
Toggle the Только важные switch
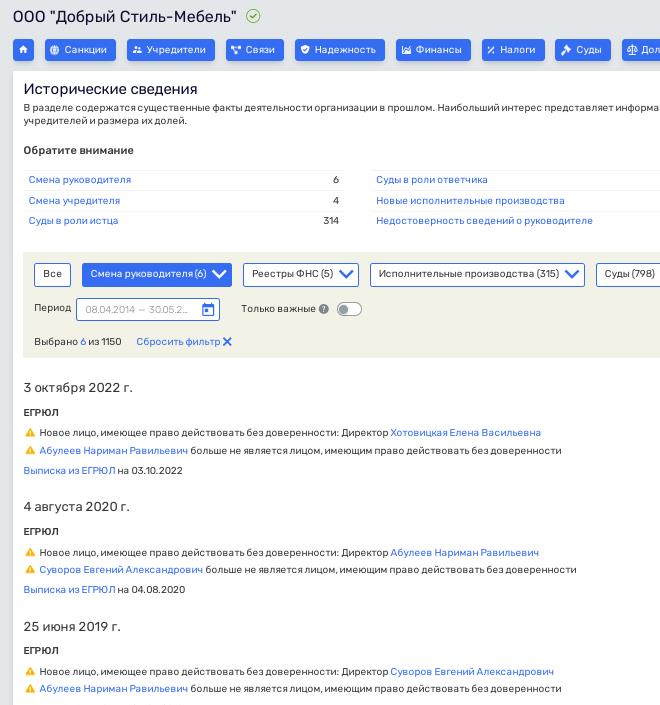[x=349, y=309]
